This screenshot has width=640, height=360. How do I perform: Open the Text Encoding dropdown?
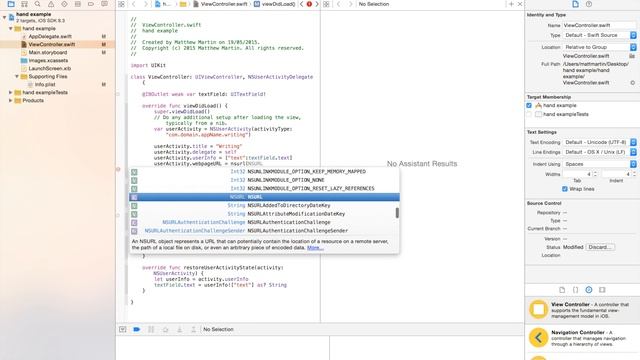click(x=599, y=142)
